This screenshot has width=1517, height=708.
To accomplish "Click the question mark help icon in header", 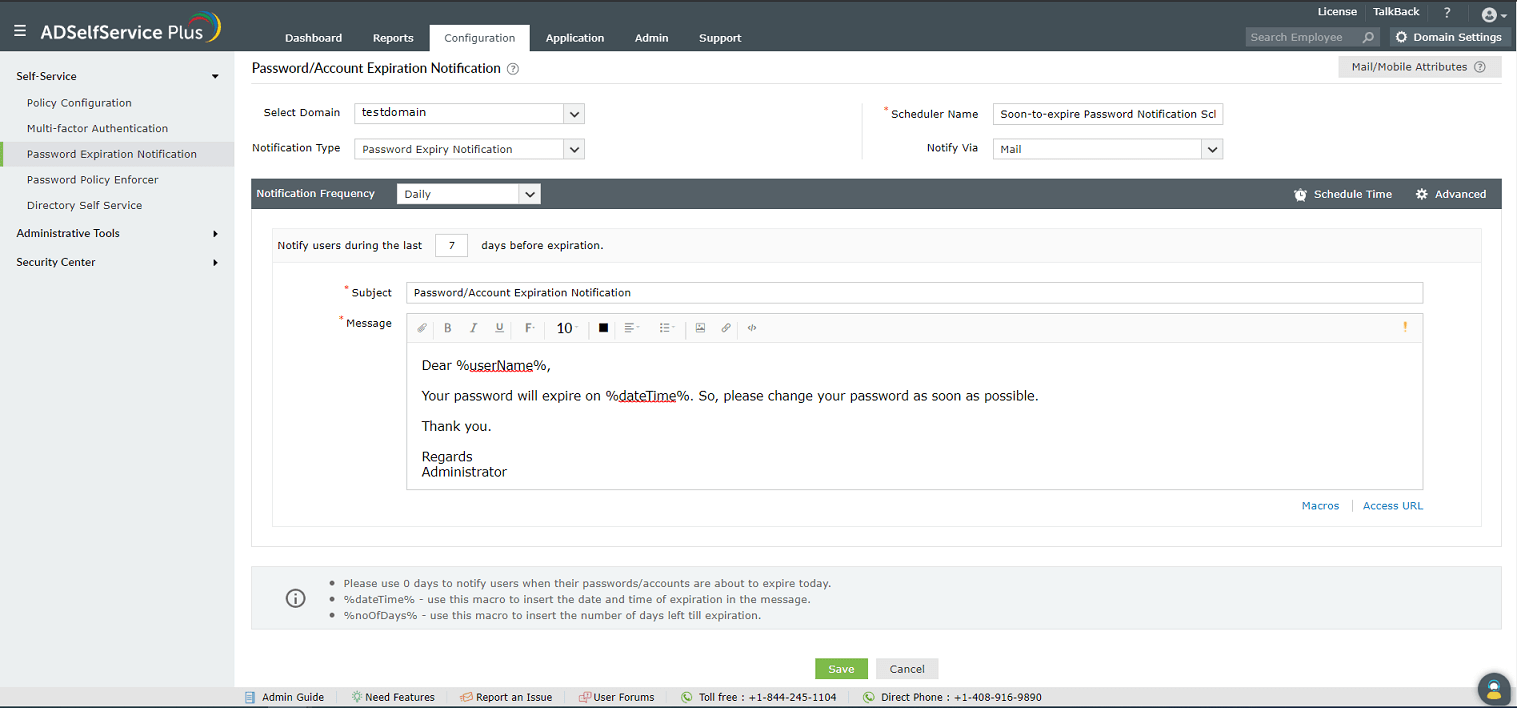I will tap(1446, 13).
